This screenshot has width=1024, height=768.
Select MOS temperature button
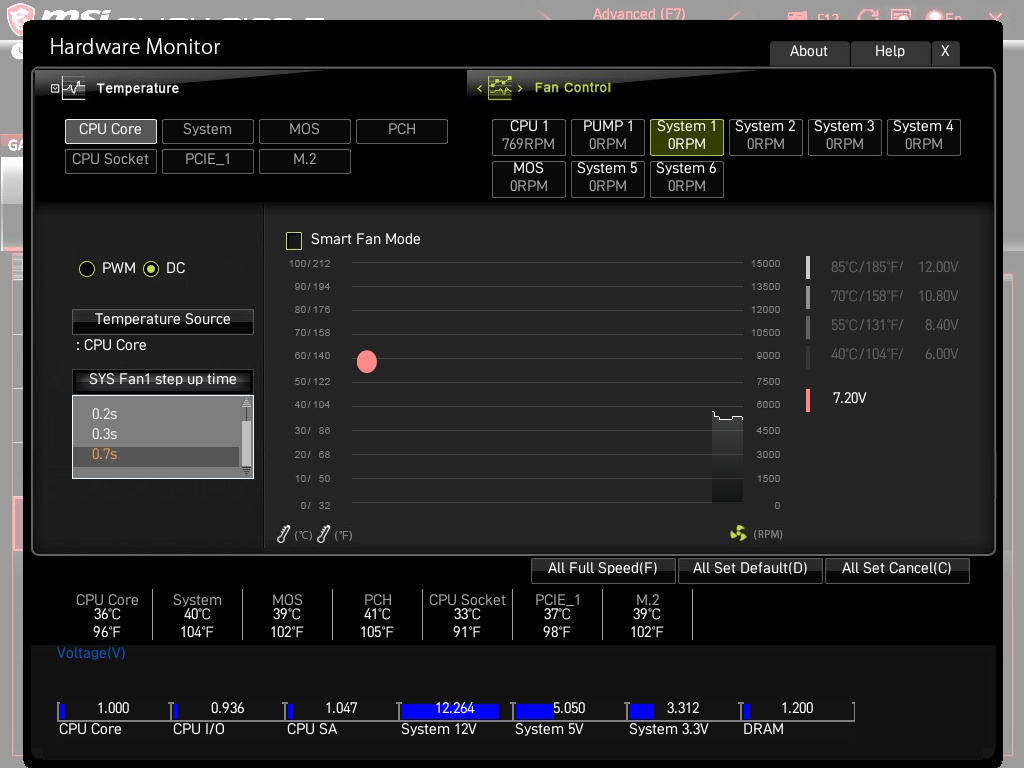305,130
